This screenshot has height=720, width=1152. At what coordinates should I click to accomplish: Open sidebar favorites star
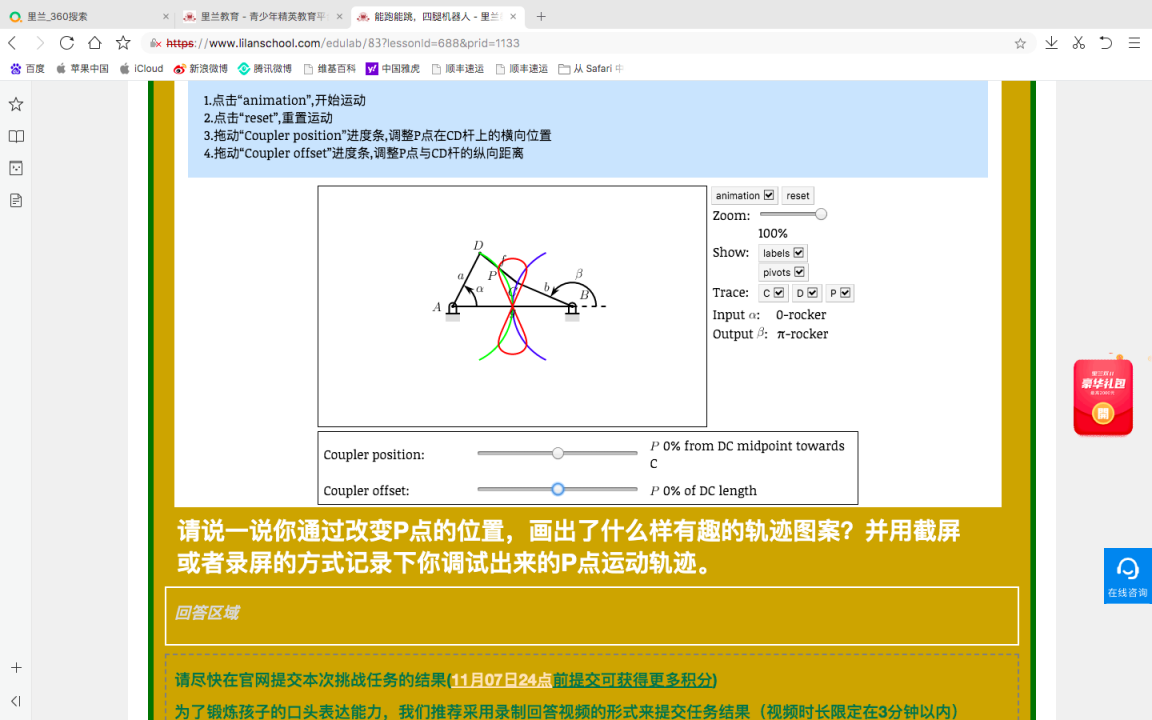[x=15, y=104]
